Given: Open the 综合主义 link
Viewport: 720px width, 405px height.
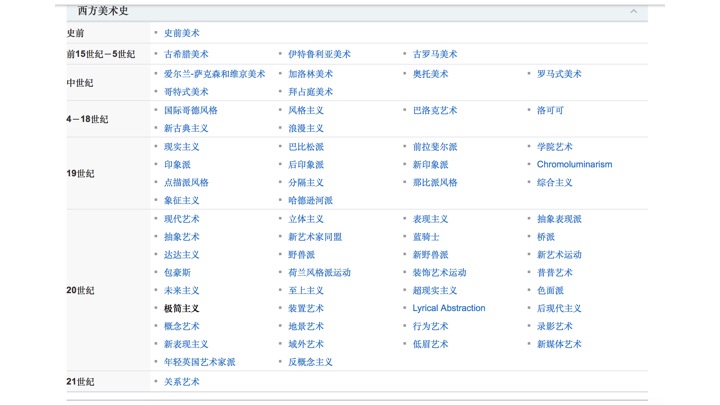Looking at the screenshot, I should [555, 182].
